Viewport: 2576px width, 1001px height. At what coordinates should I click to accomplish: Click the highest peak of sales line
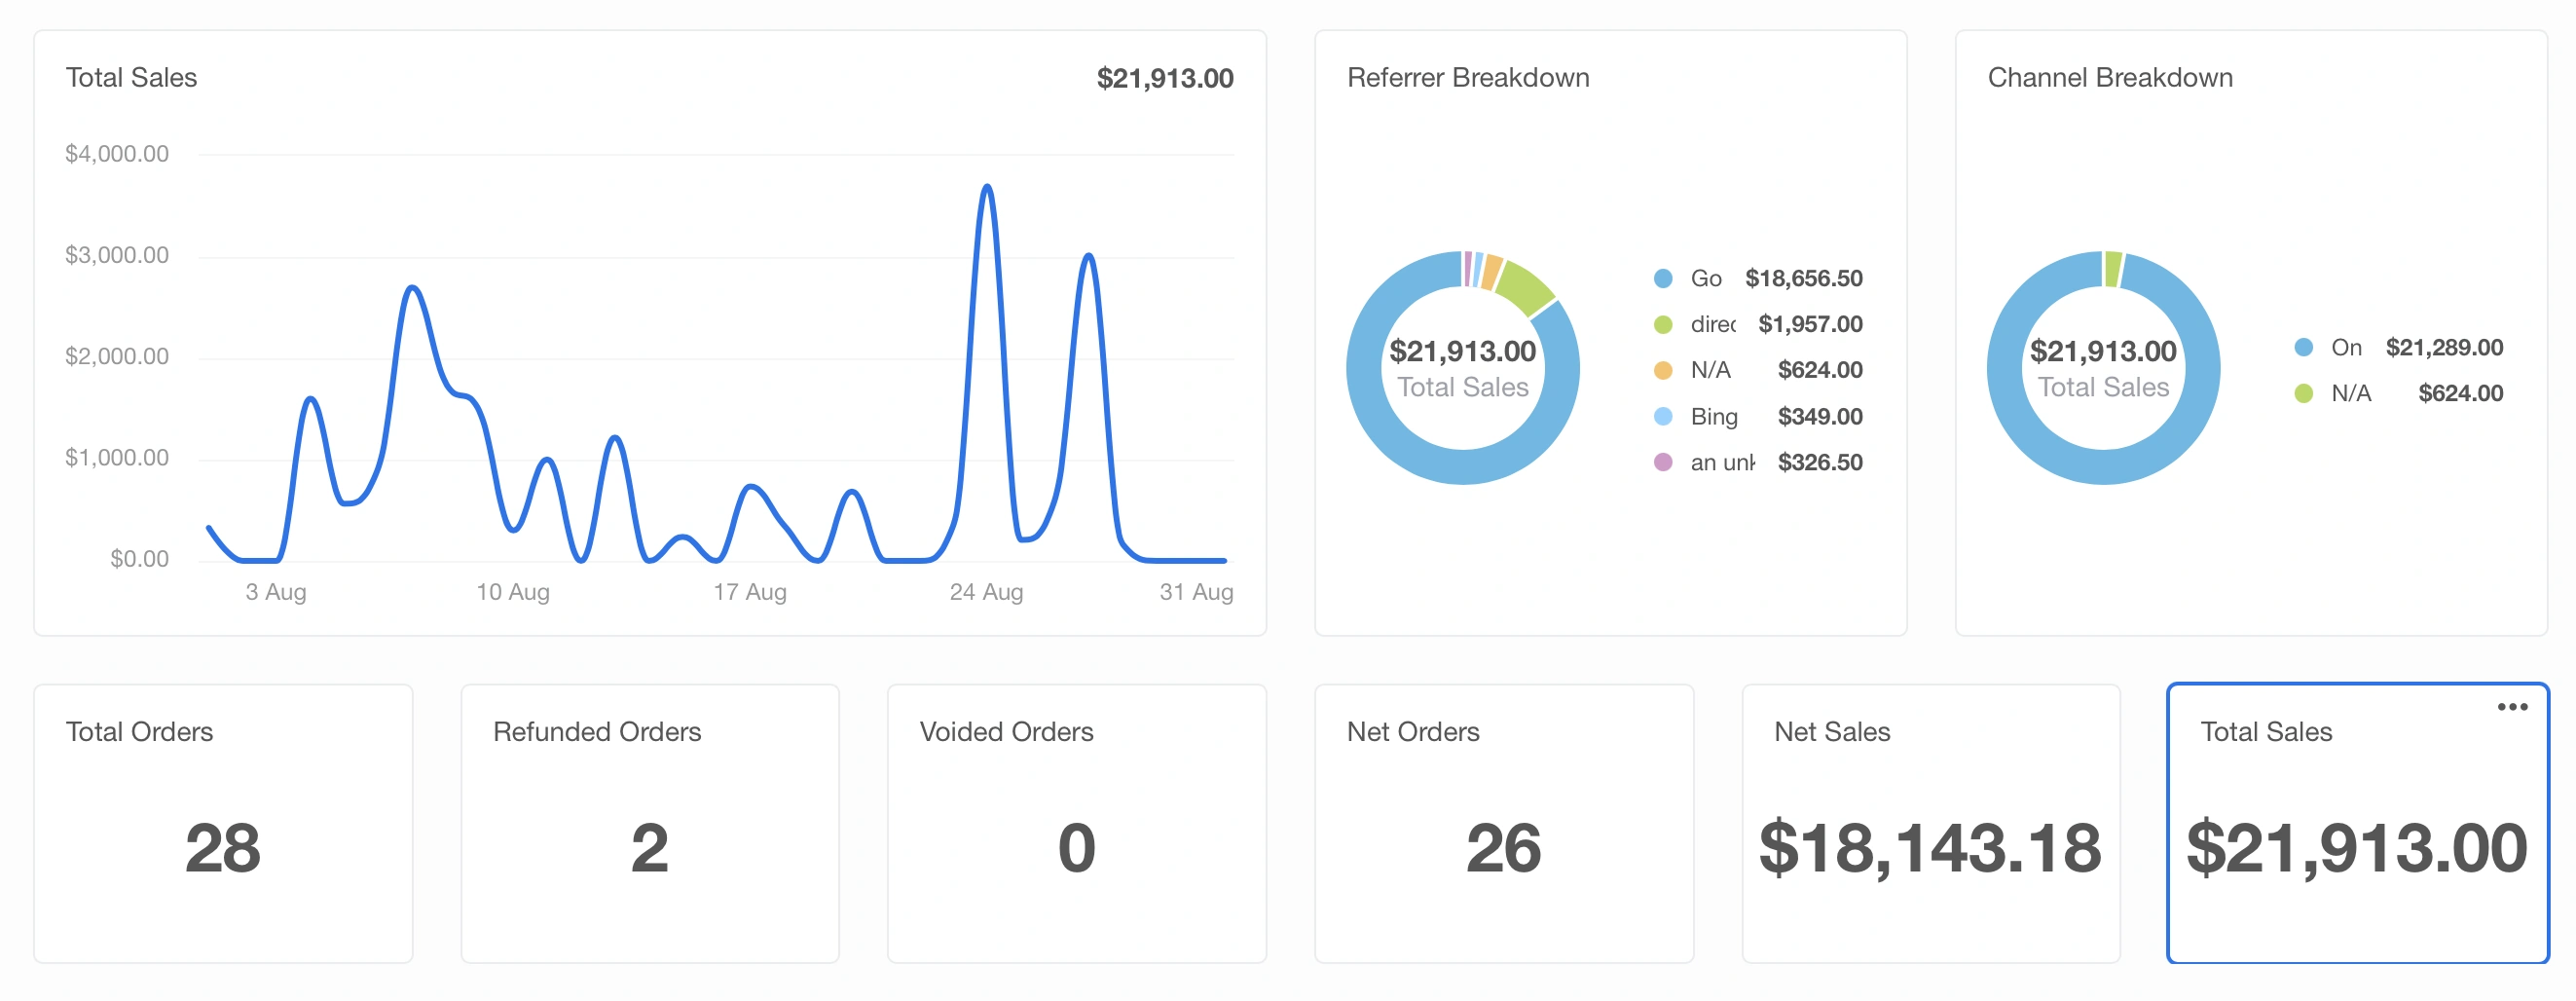pyautogui.click(x=987, y=187)
